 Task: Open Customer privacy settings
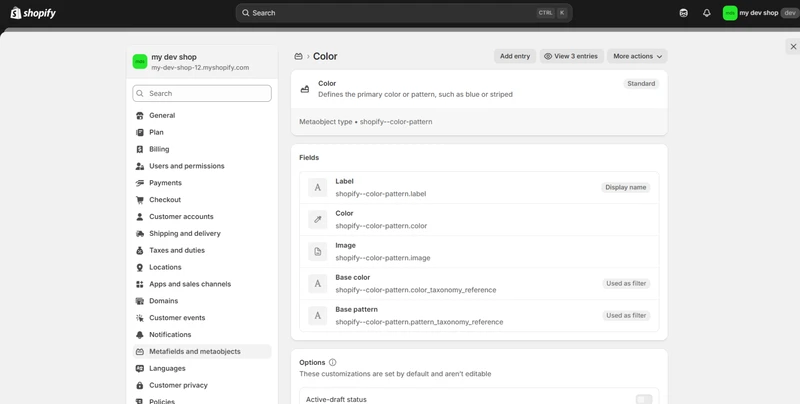[202, 385]
